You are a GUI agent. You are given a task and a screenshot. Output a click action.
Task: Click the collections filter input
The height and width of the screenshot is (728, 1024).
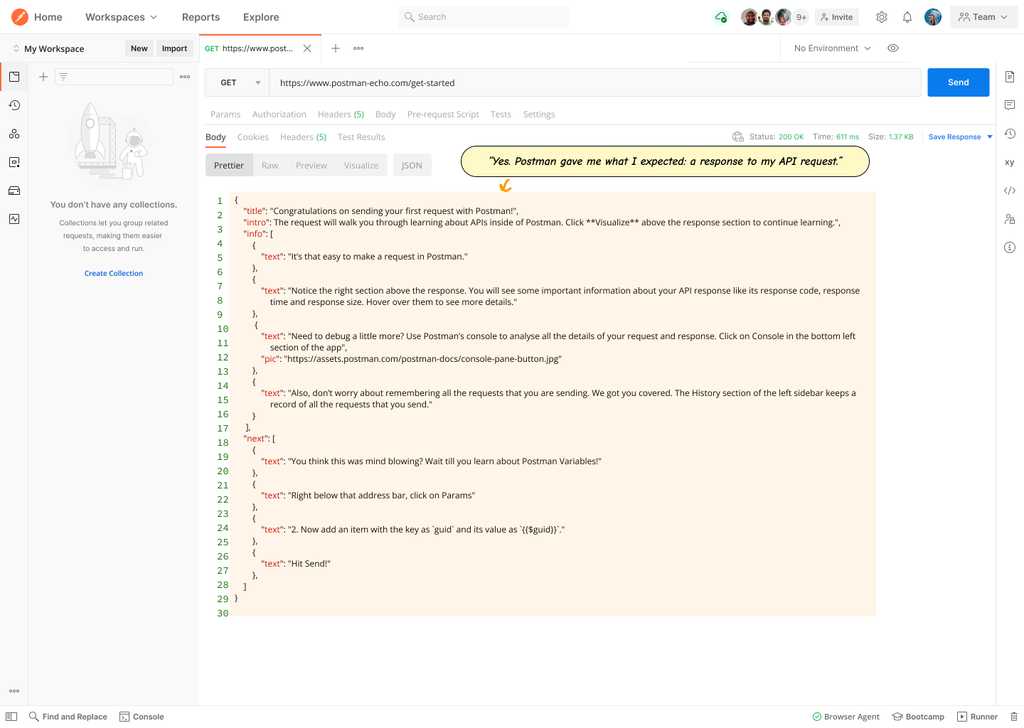tap(114, 77)
